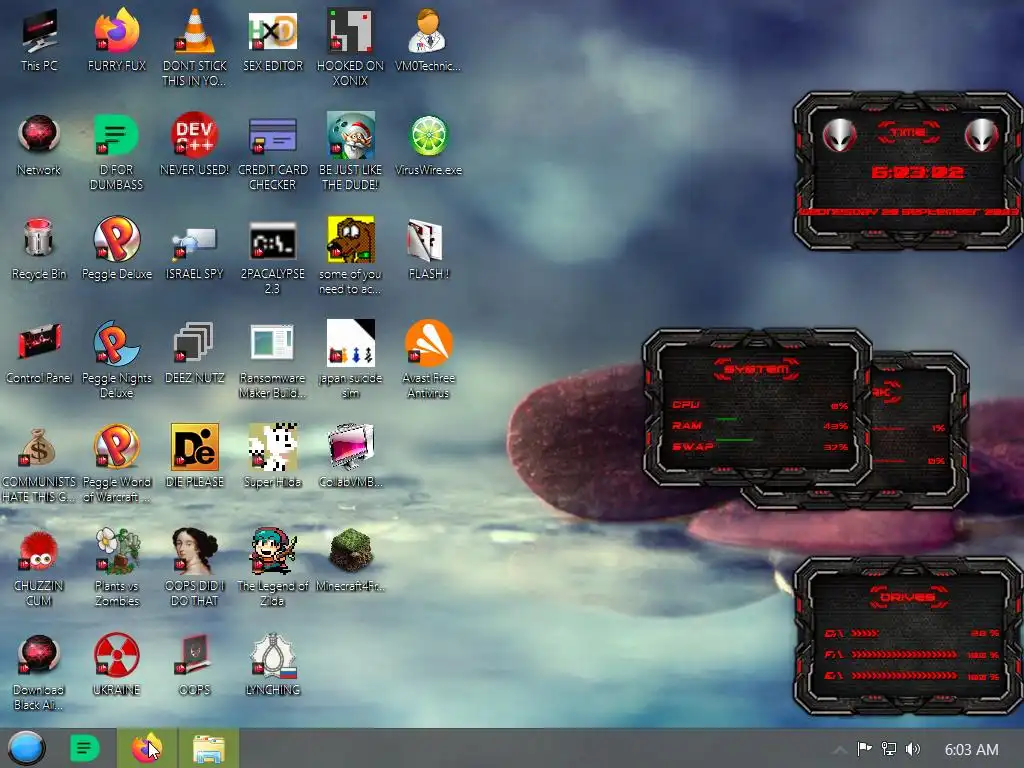Screen dimensions: 1024x768
Task: Click the CHUZZIN CUM red fuzzball icon
Action: [x=39, y=567]
